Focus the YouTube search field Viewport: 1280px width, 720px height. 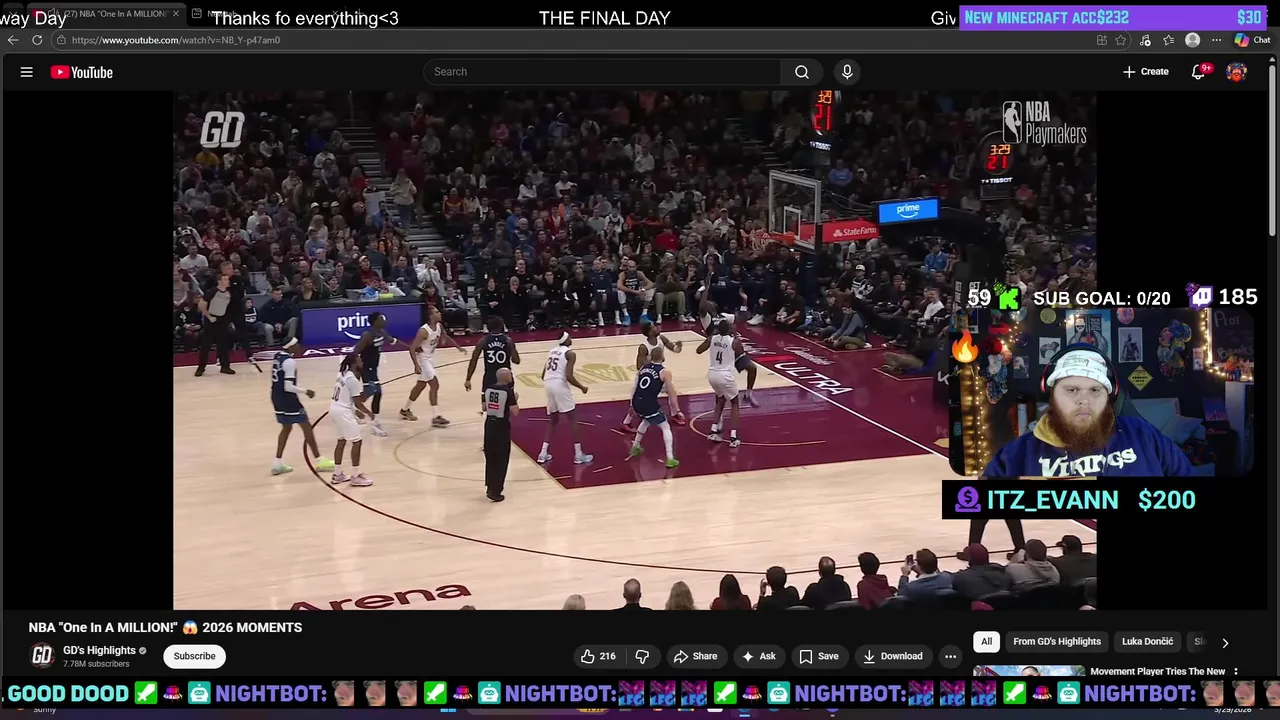coord(602,72)
